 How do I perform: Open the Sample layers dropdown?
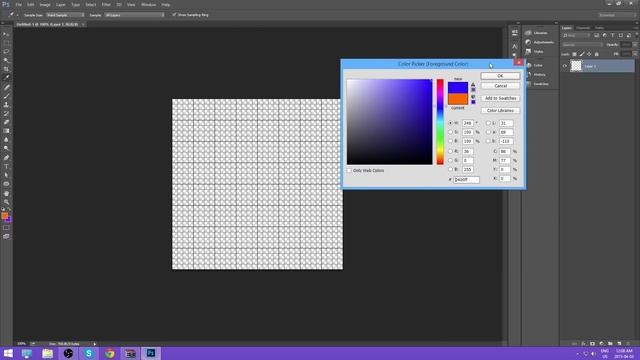pyautogui.click(x=134, y=15)
